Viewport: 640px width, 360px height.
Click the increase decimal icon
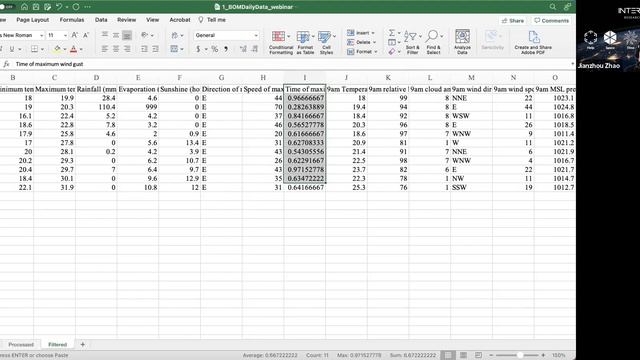point(243,49)
